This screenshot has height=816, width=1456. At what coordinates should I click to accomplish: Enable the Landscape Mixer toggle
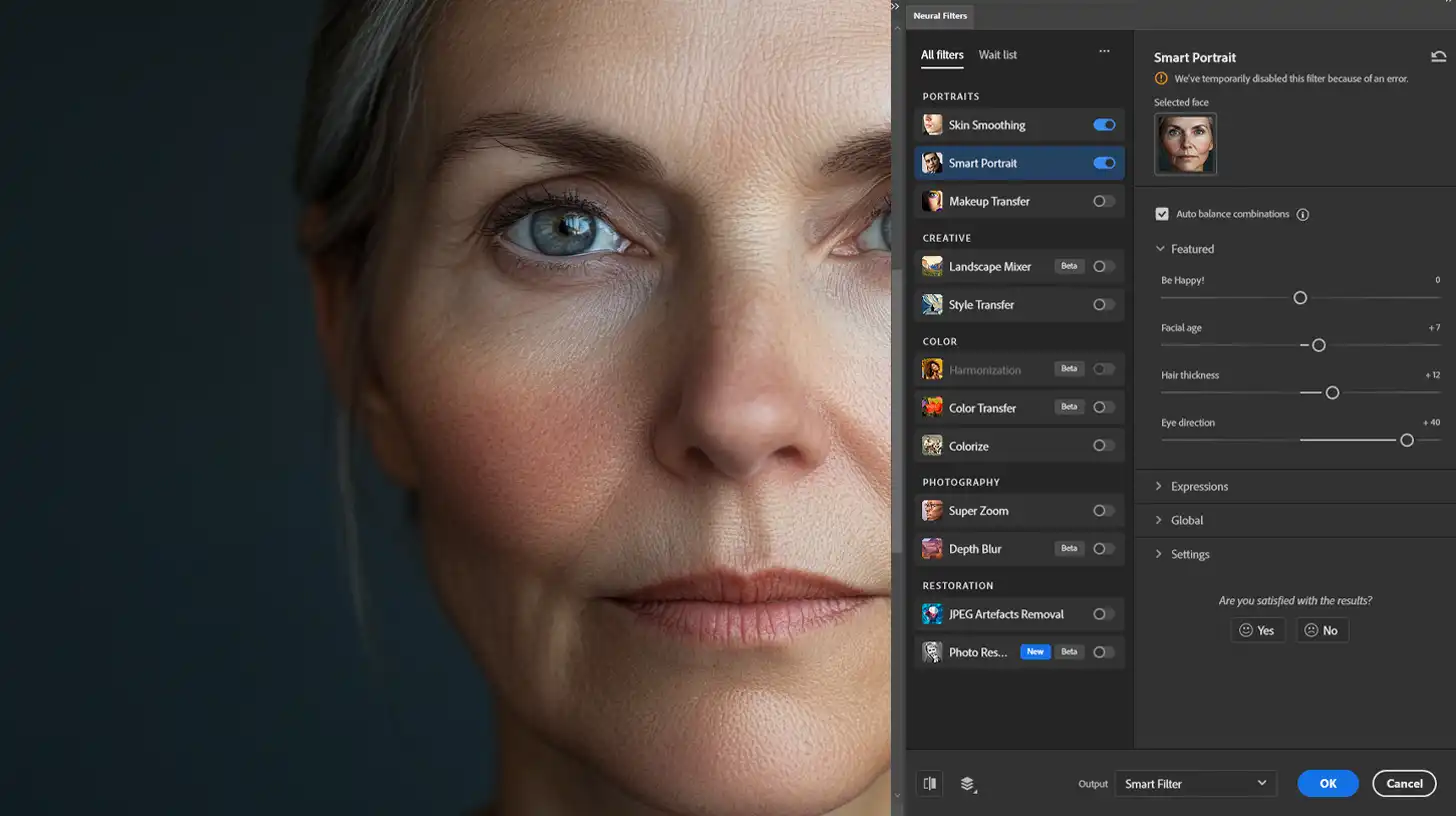[1104, 267]
